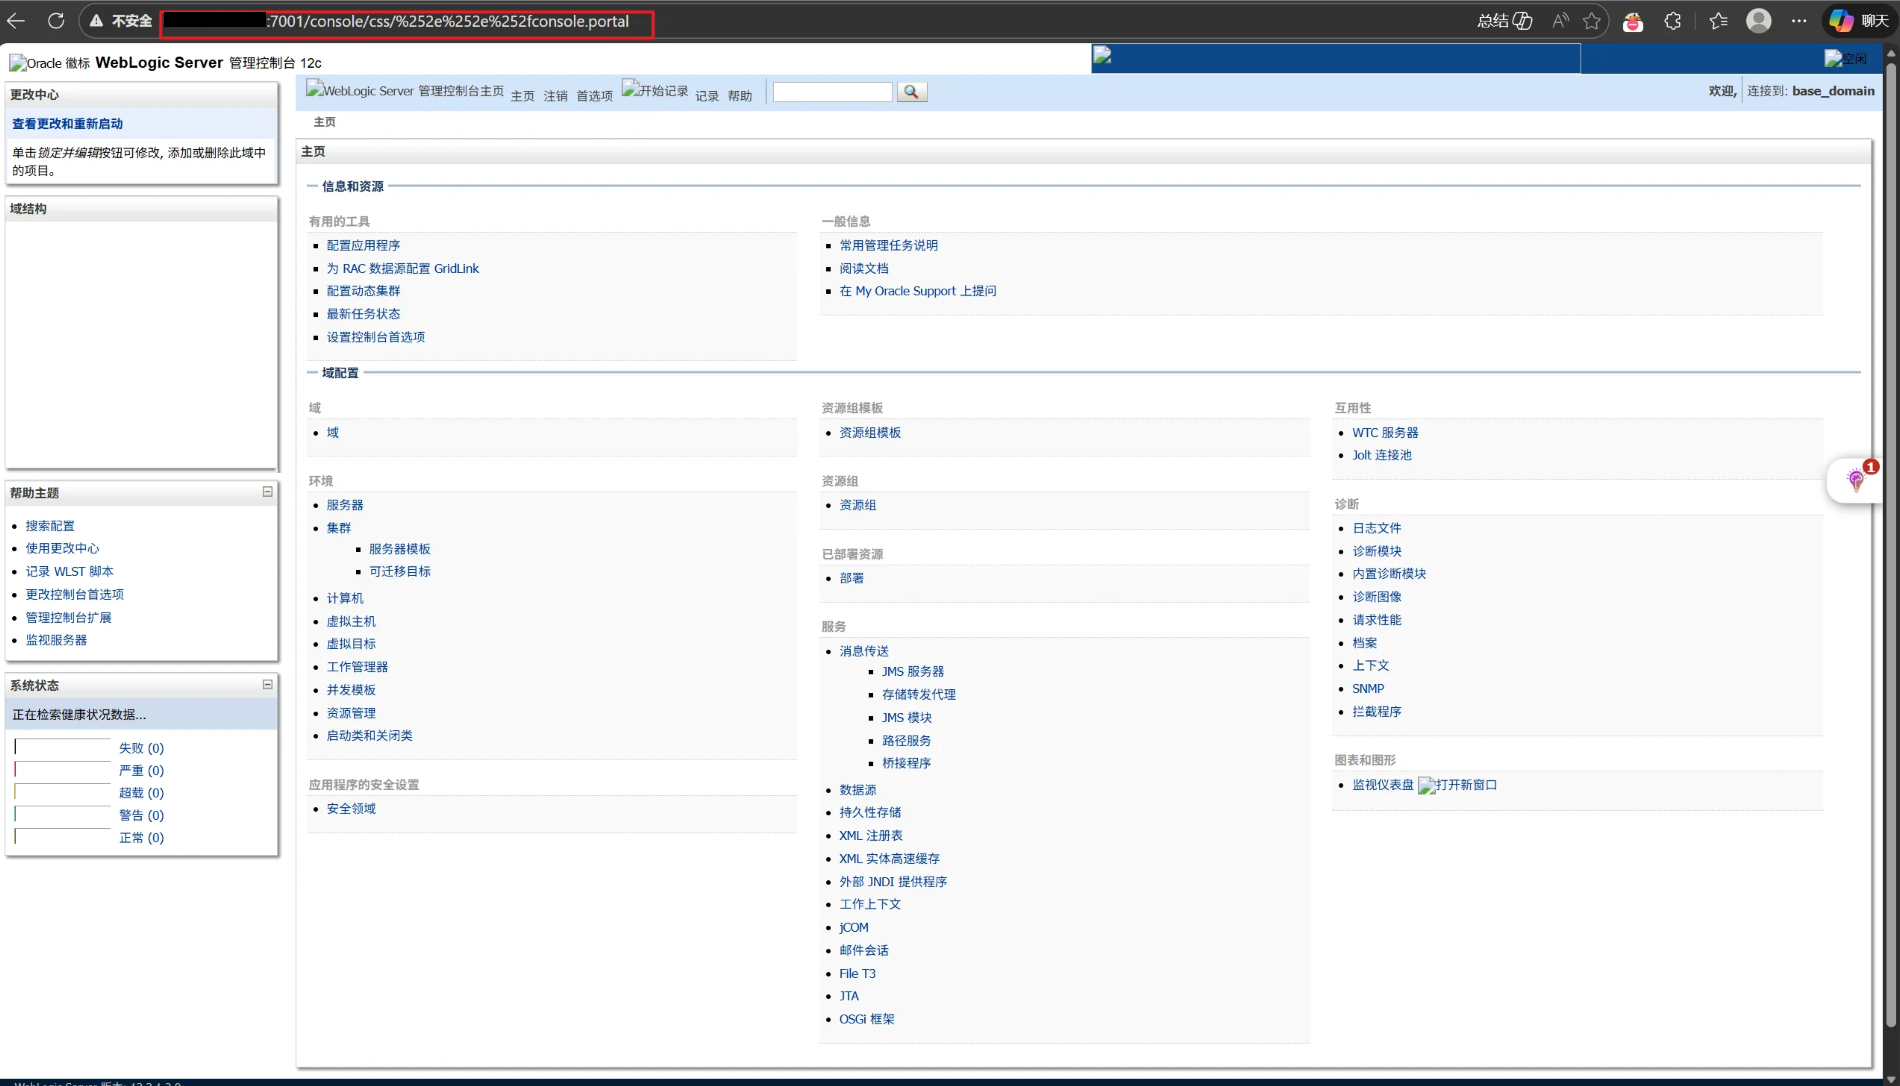Open the 监视仪表盘 link
The image size is (1900, 1086).
[x=1383, y=785]
